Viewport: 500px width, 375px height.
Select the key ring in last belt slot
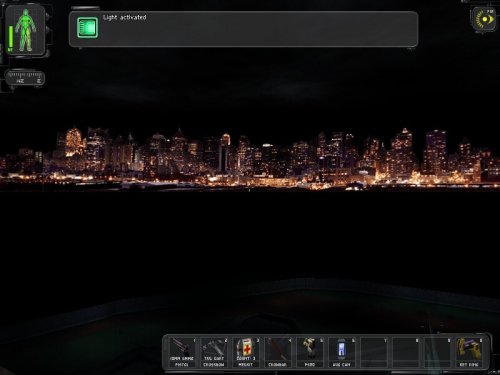(469, 352)
